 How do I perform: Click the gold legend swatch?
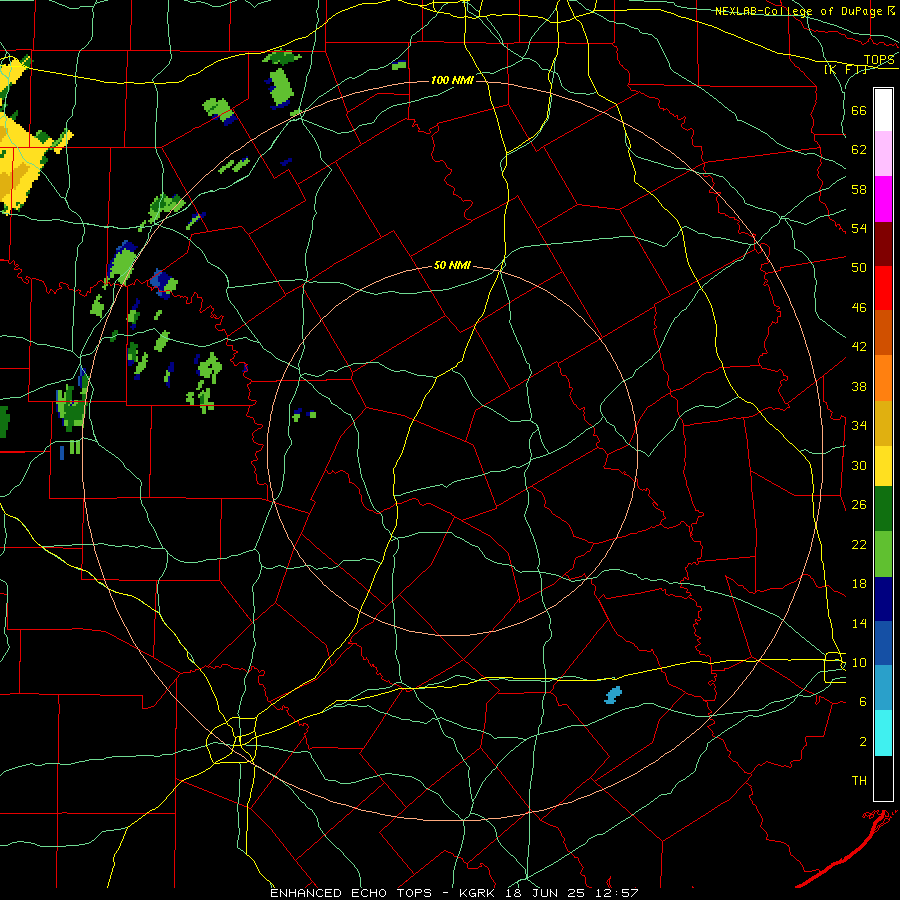883,423
